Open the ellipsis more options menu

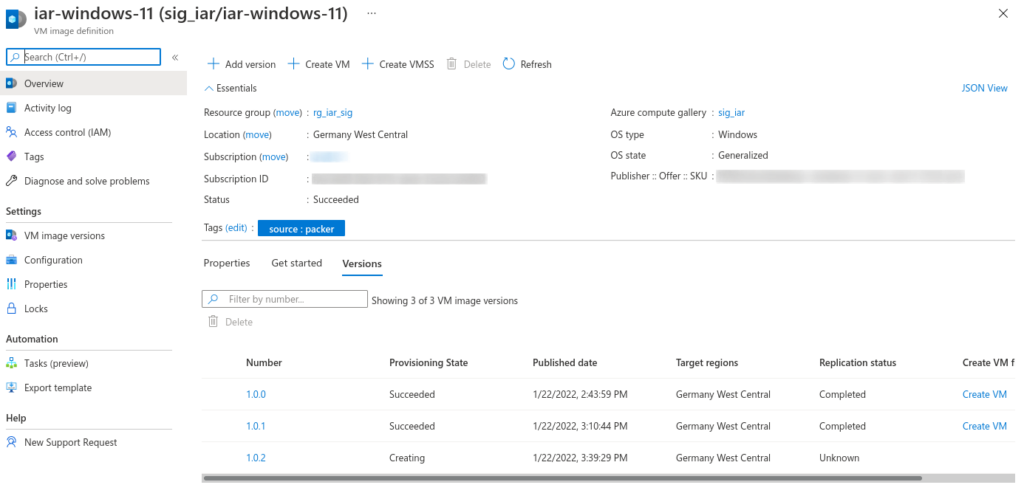click(x=371, y=14)
